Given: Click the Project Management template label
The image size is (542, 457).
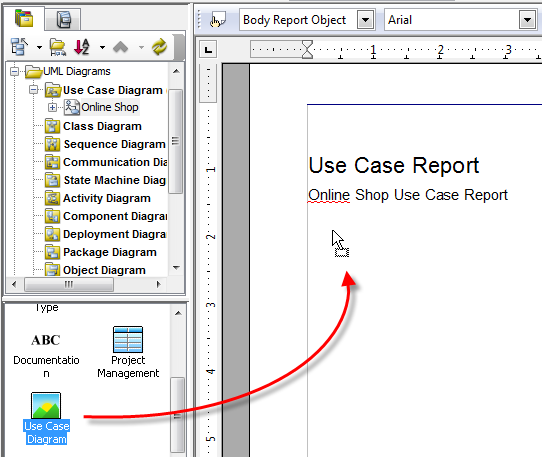Looking at the screenshot, I should [x=128, y=367].
